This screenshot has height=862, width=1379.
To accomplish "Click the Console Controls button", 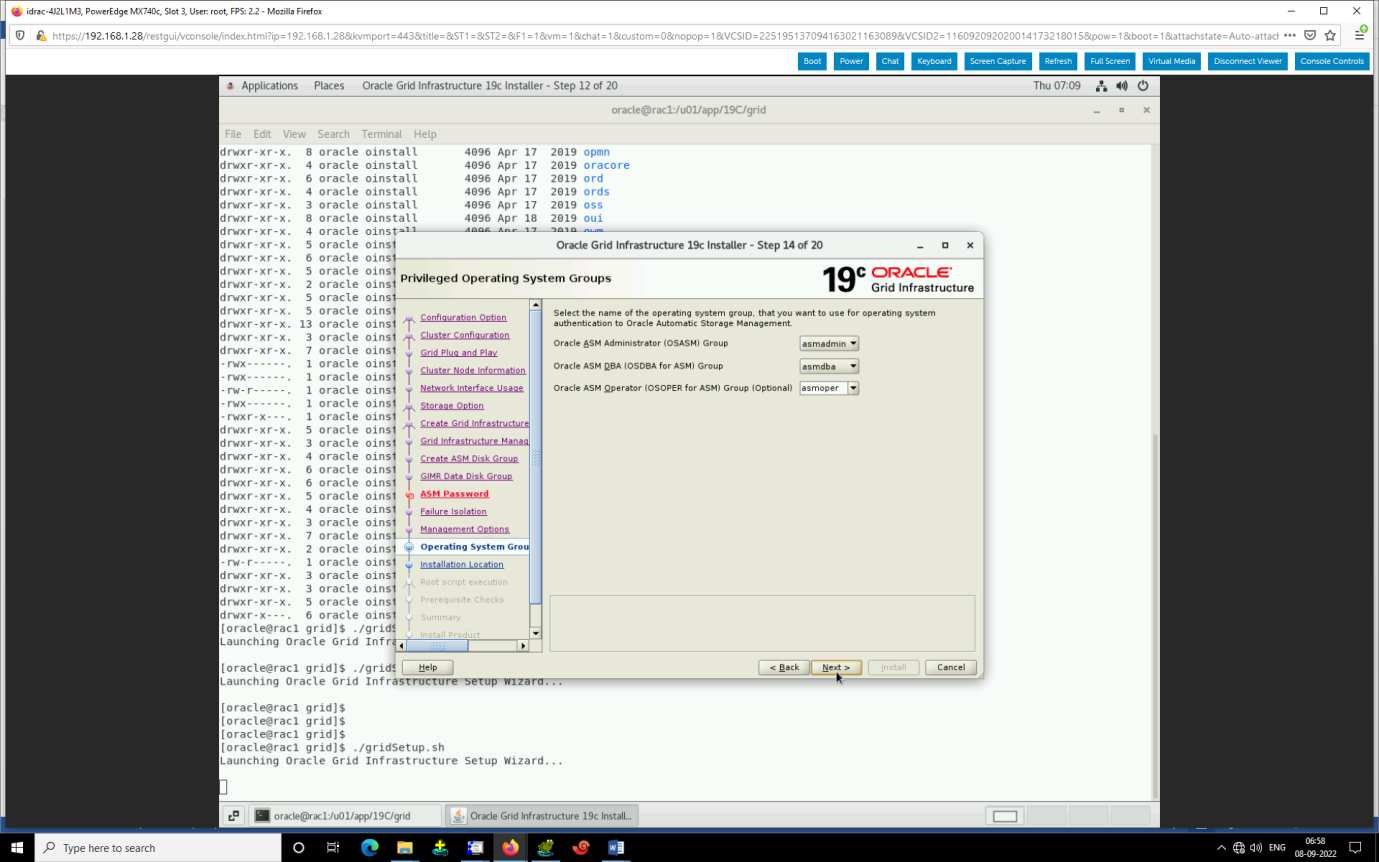I will tap(1332, 61).
